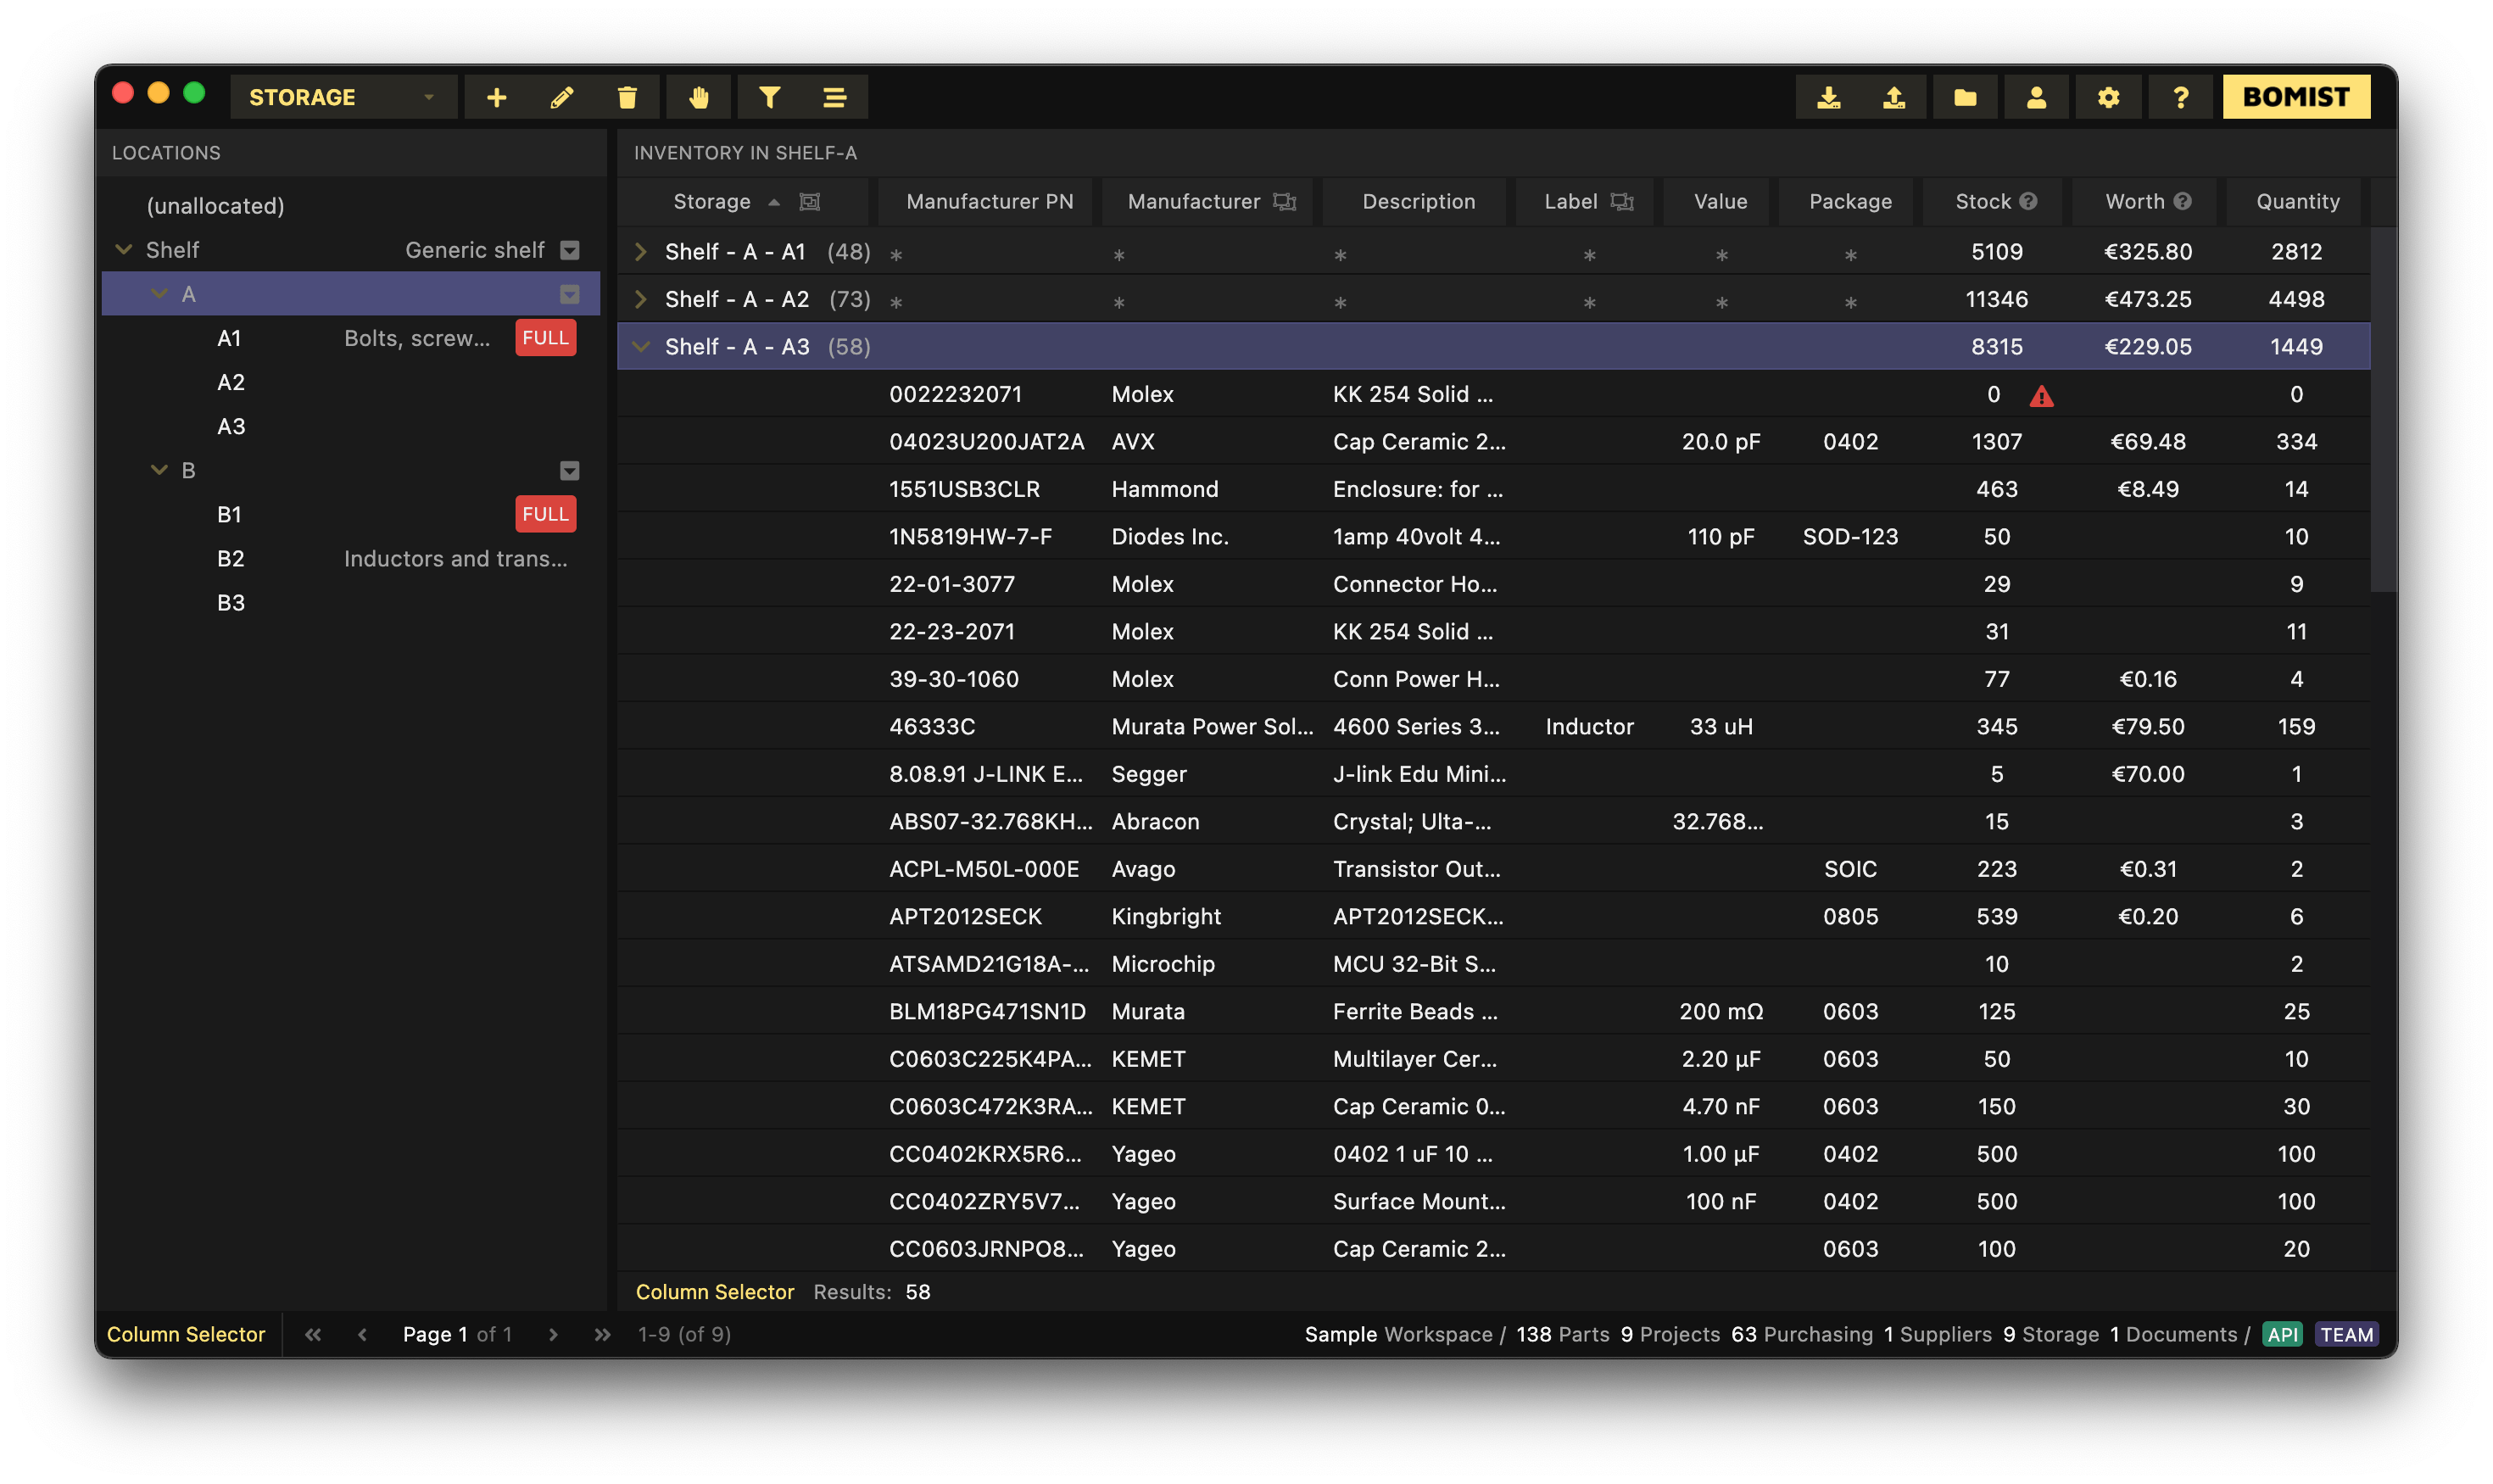Click the Label column link icon
This screenshot has width=2493, height=1484.
1622,202
